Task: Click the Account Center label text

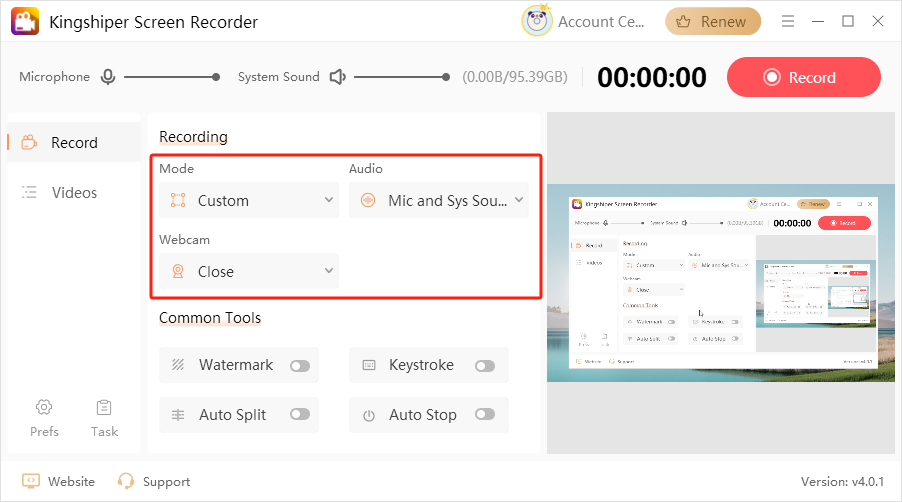Action: tap(601, 22)
